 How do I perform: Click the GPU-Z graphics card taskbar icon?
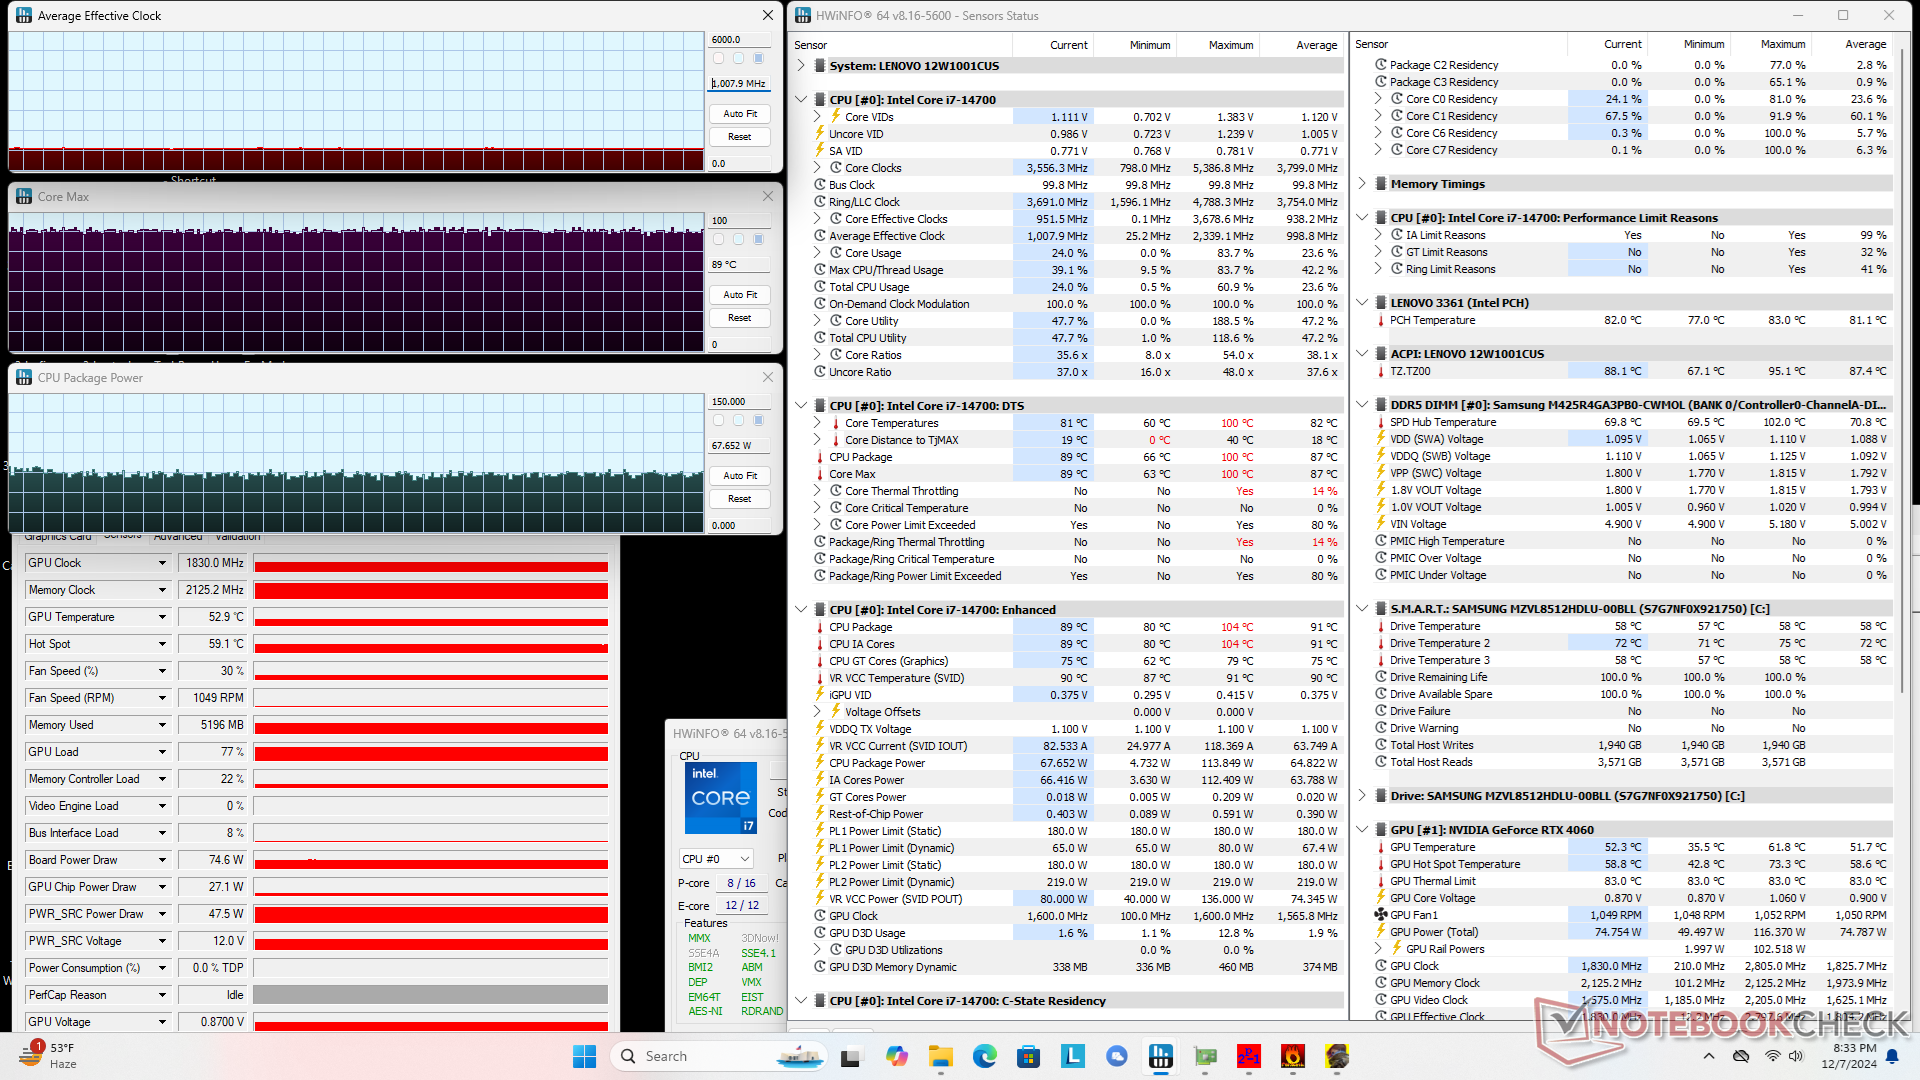click(x=1205, y=1056)
